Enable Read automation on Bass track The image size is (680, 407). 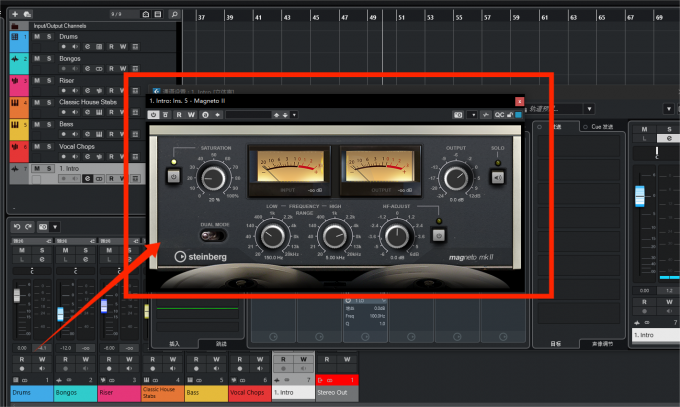coord(111,135)
